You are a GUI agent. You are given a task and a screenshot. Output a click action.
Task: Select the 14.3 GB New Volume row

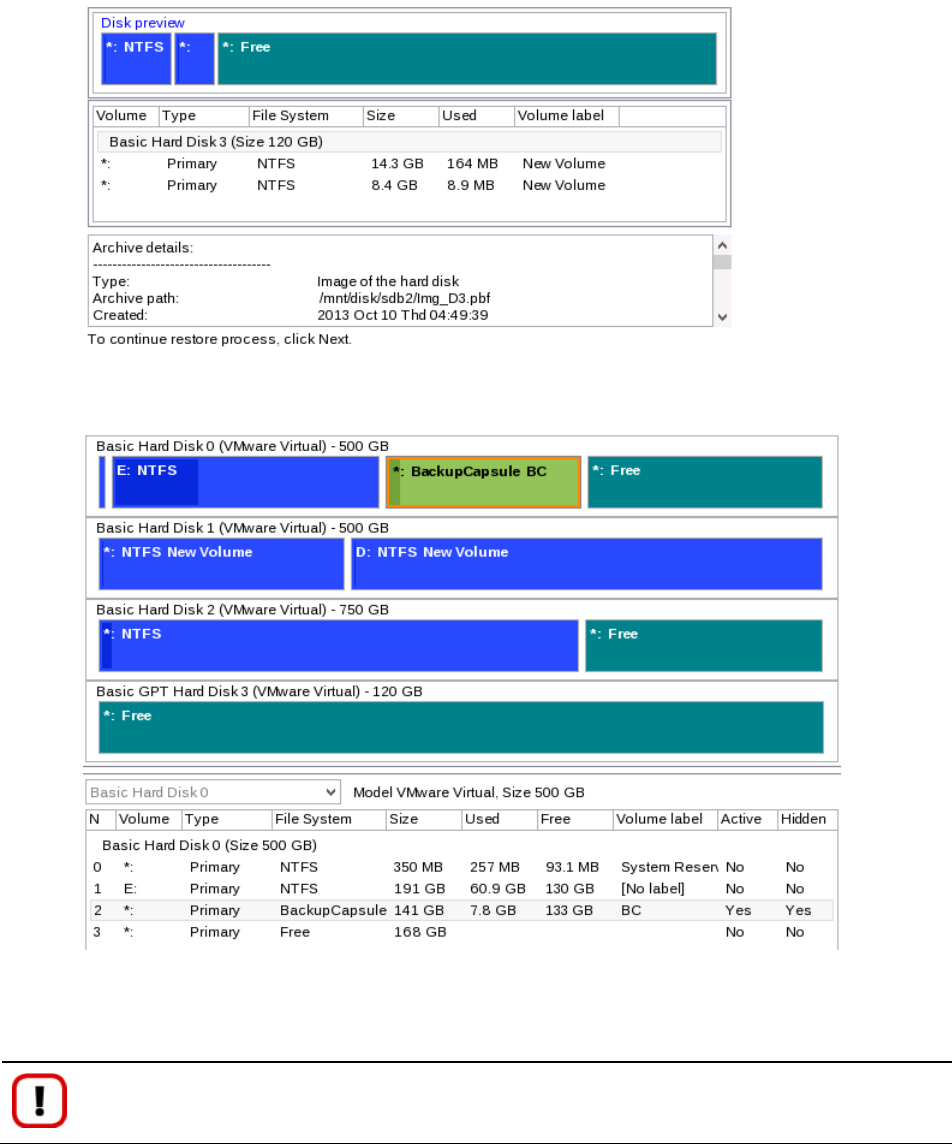(409, 163)
